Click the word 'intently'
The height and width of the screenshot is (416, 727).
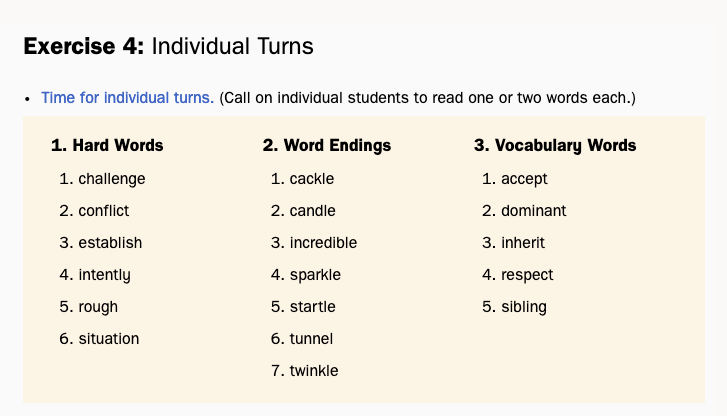point(104,275)
